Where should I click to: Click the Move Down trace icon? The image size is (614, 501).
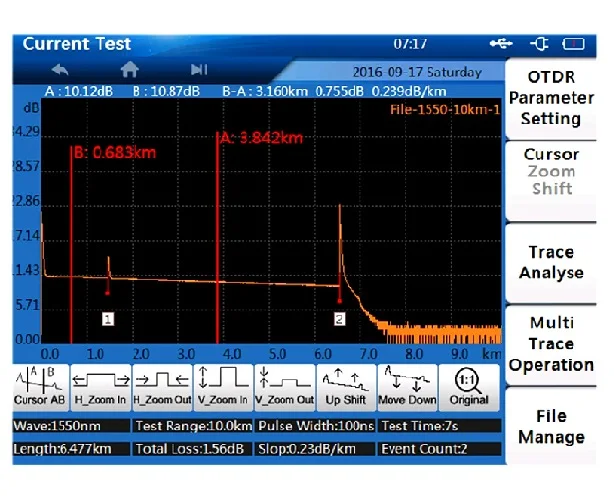(406, 387)
